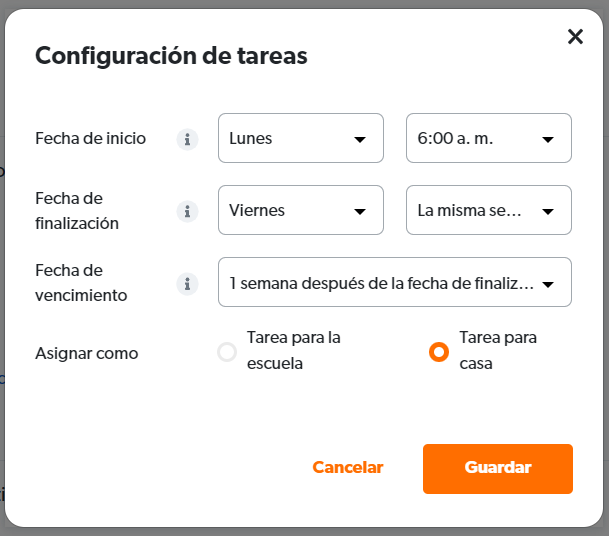Screen dimensions: 609x536
Task: Select the Tarea para la escuela radio button
Action: (x=227, y=352)
